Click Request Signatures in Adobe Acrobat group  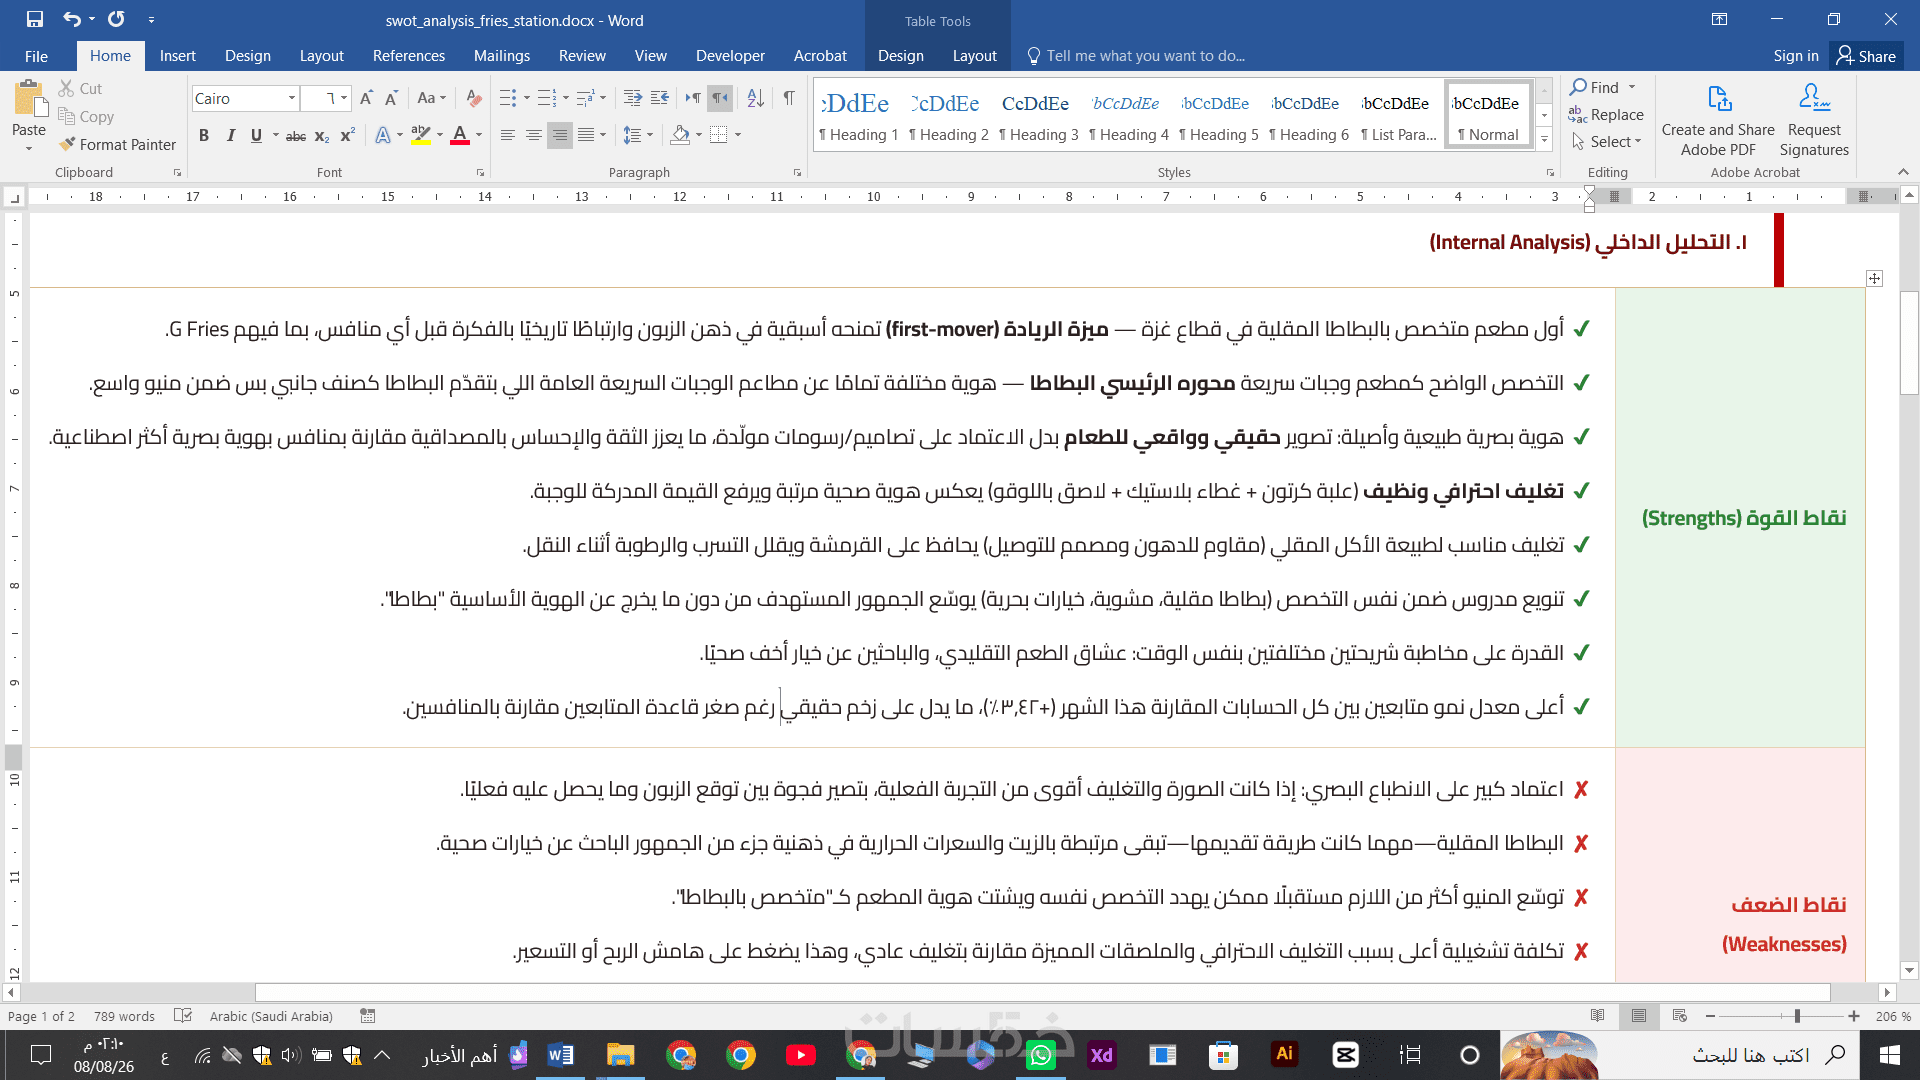(x=1814, y=120)
